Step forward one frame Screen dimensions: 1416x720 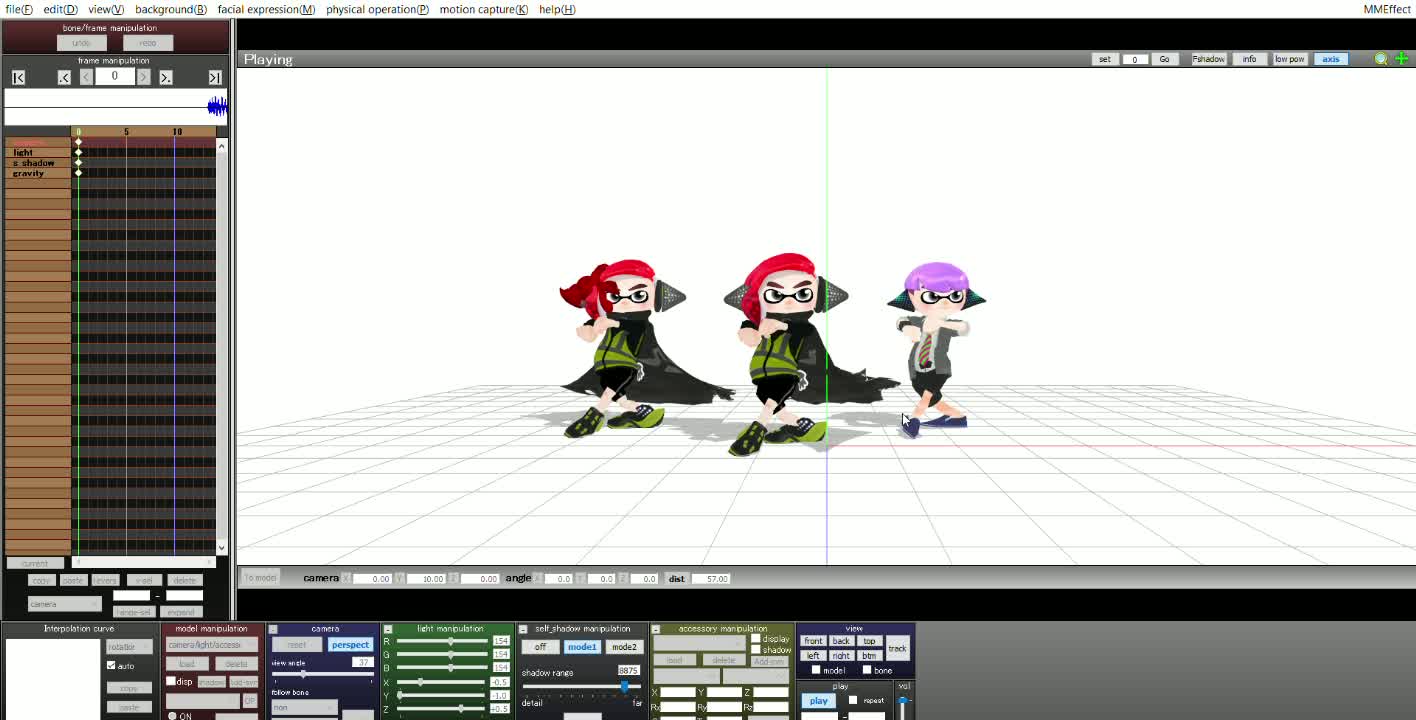coord(143,77)
